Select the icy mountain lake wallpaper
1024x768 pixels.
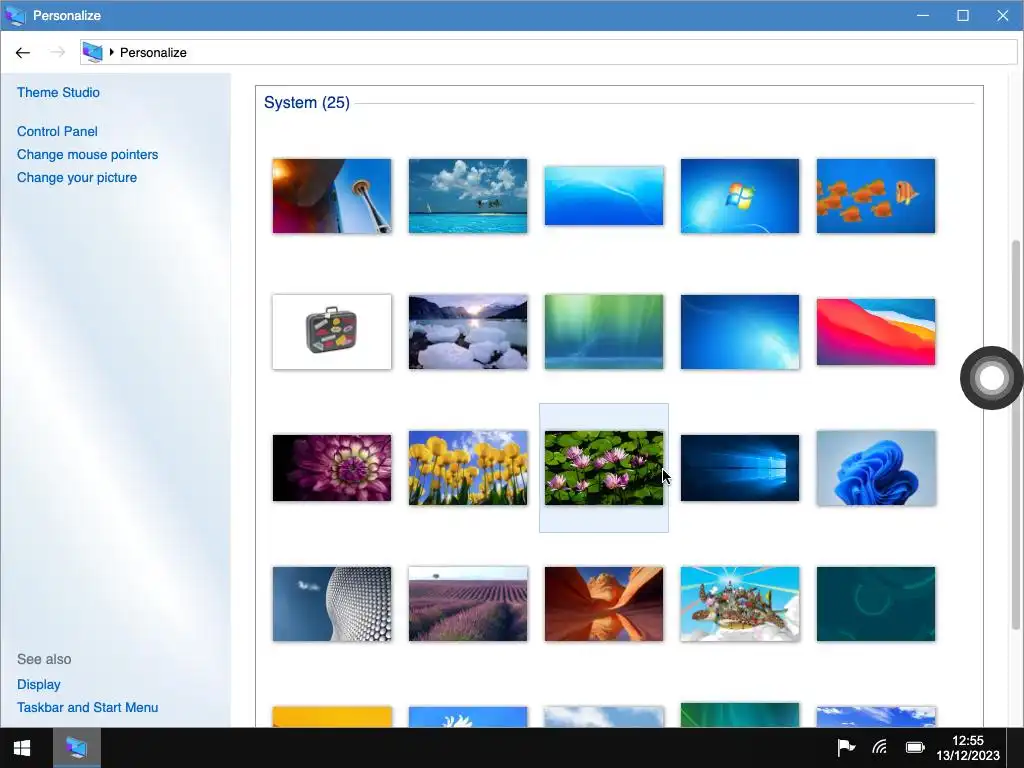pyautogui.click(x=468, y=332)
